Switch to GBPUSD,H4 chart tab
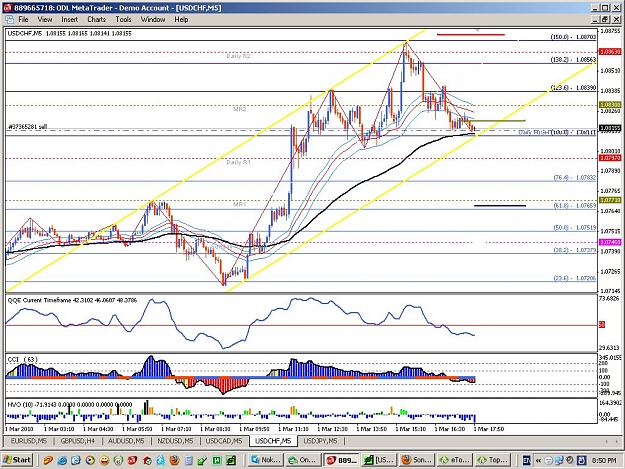 point(77,441)
